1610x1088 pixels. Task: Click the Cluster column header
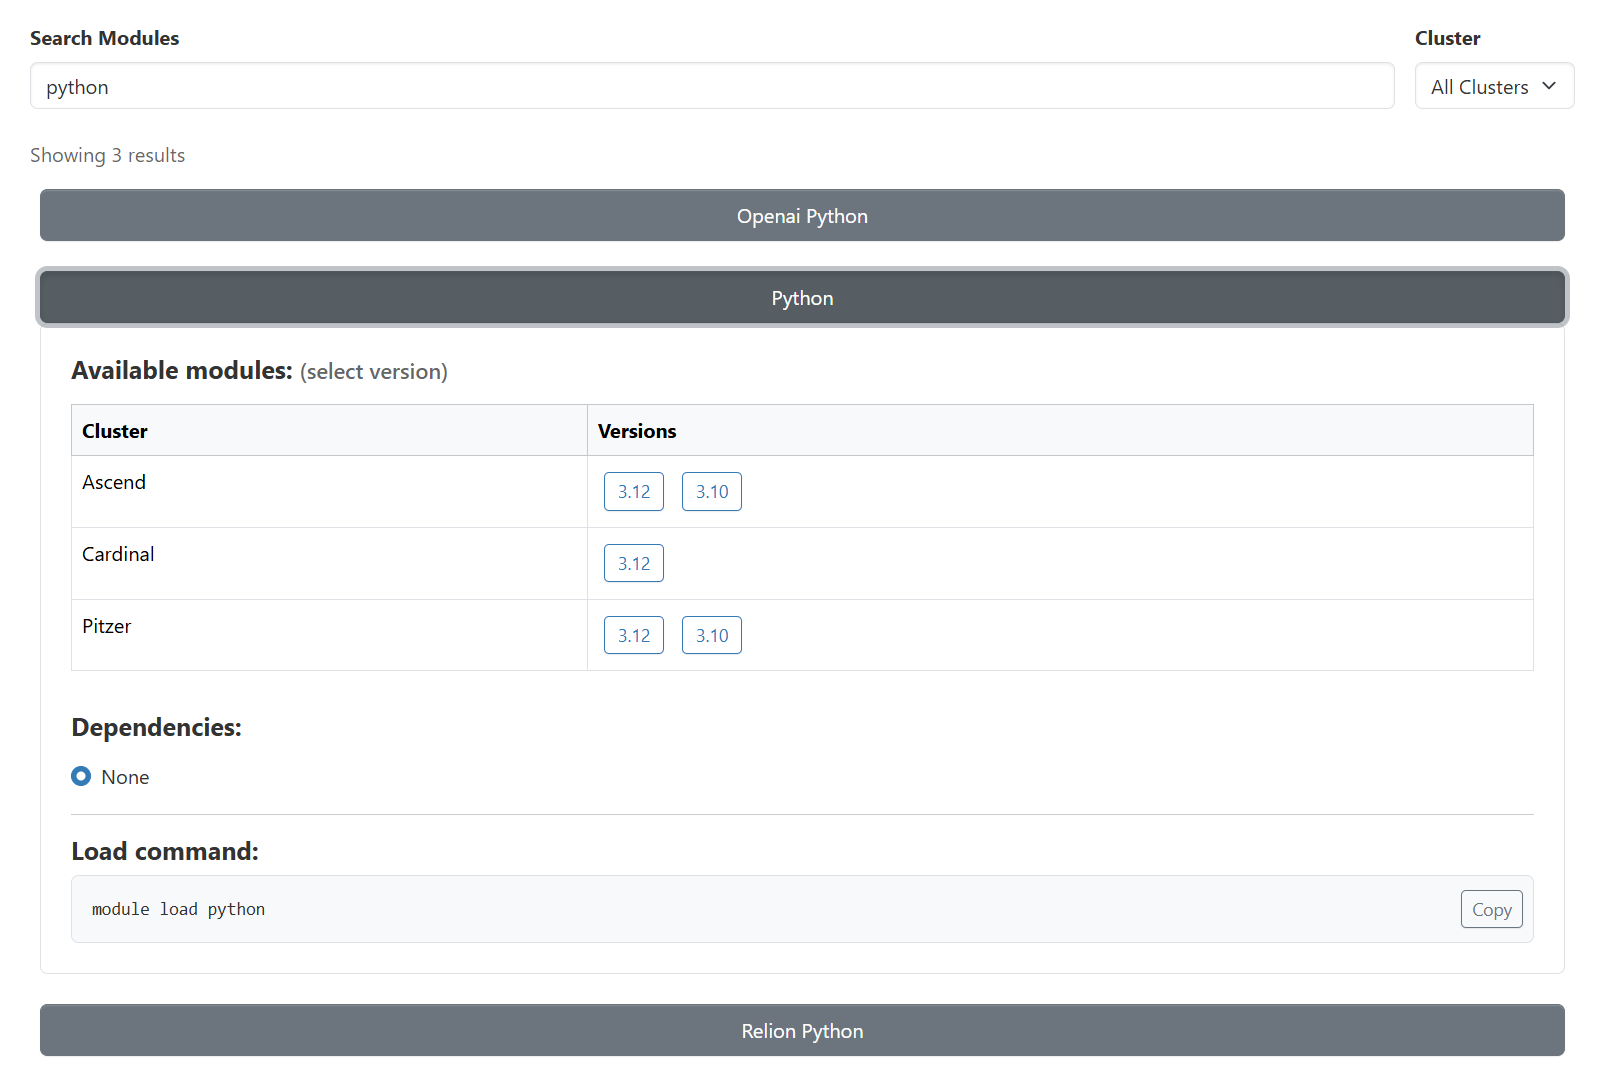(114, 430)
